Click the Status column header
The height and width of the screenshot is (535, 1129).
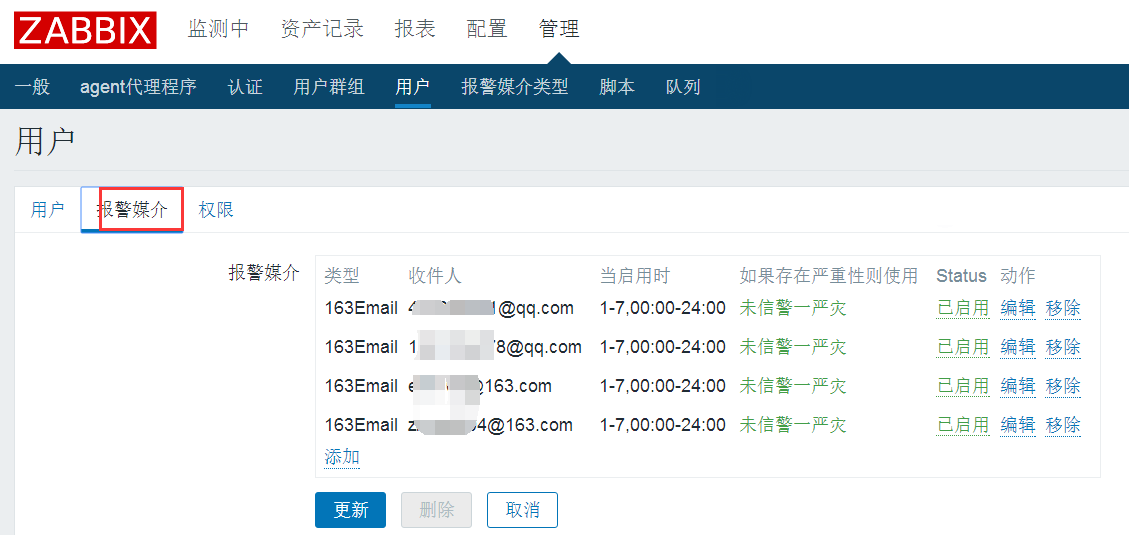point(961,275)
